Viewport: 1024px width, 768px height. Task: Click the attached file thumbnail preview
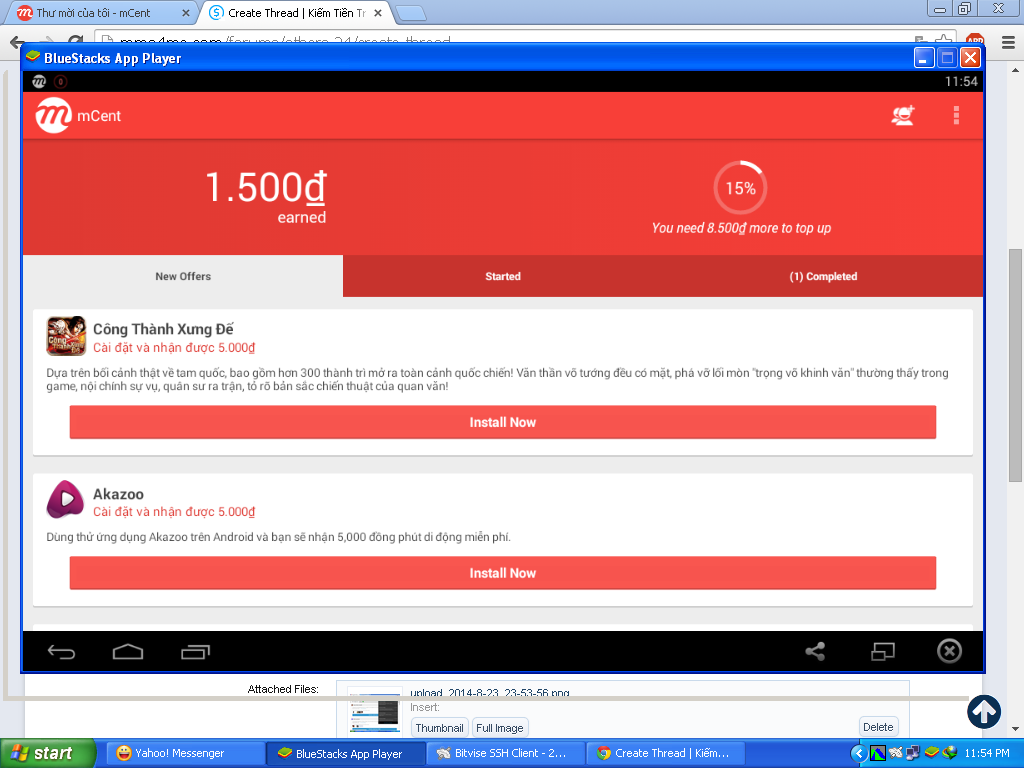pyautogui.click(x=374, y=713)
